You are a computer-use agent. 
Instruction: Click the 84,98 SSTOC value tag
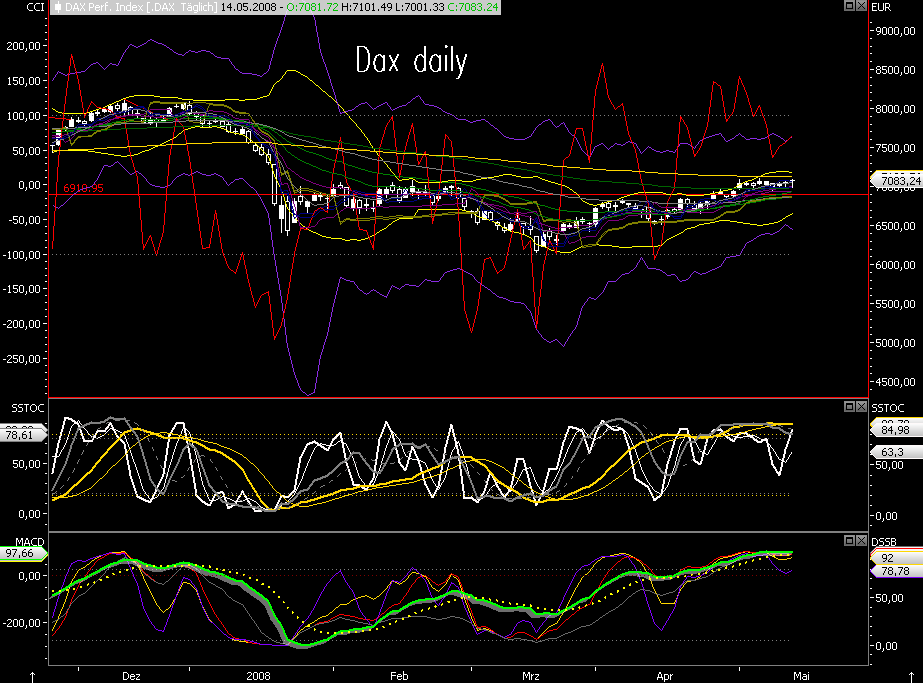tap(896, 430)
